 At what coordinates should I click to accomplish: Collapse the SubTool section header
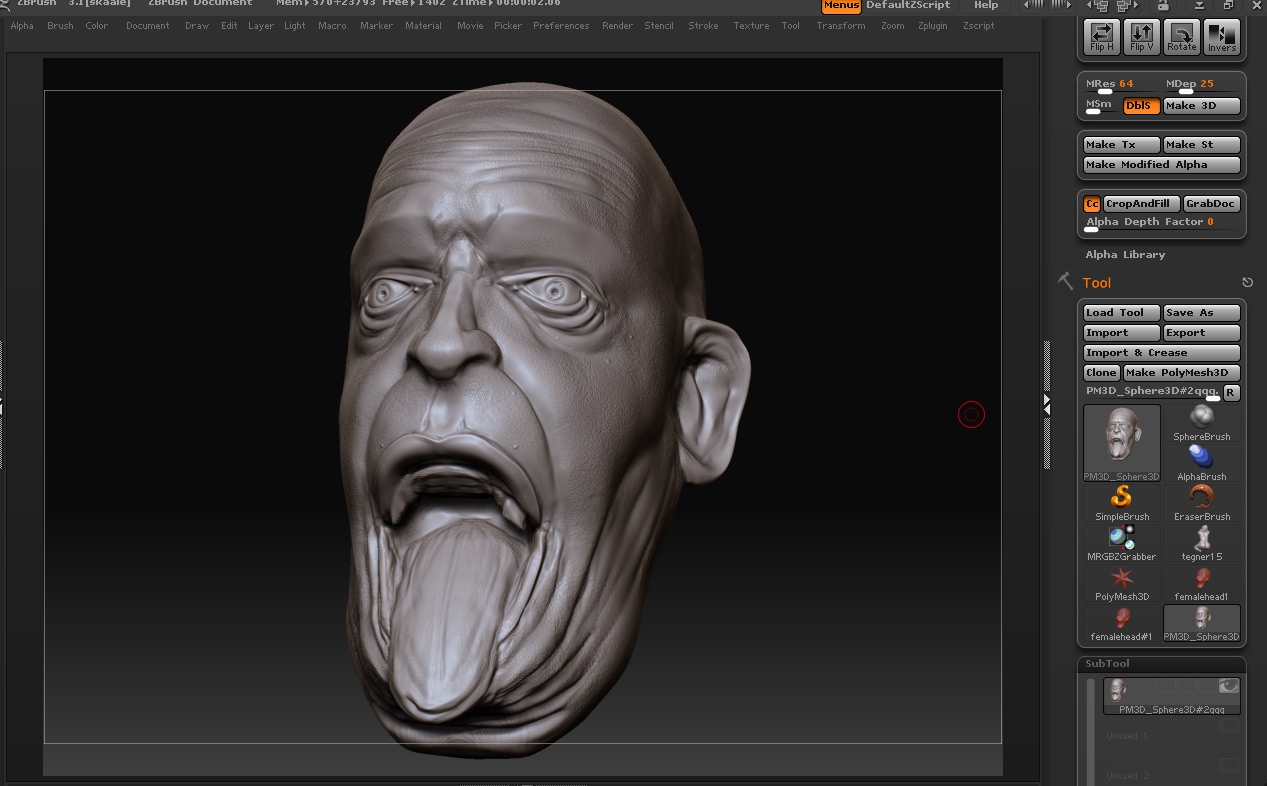[1161, 664]
